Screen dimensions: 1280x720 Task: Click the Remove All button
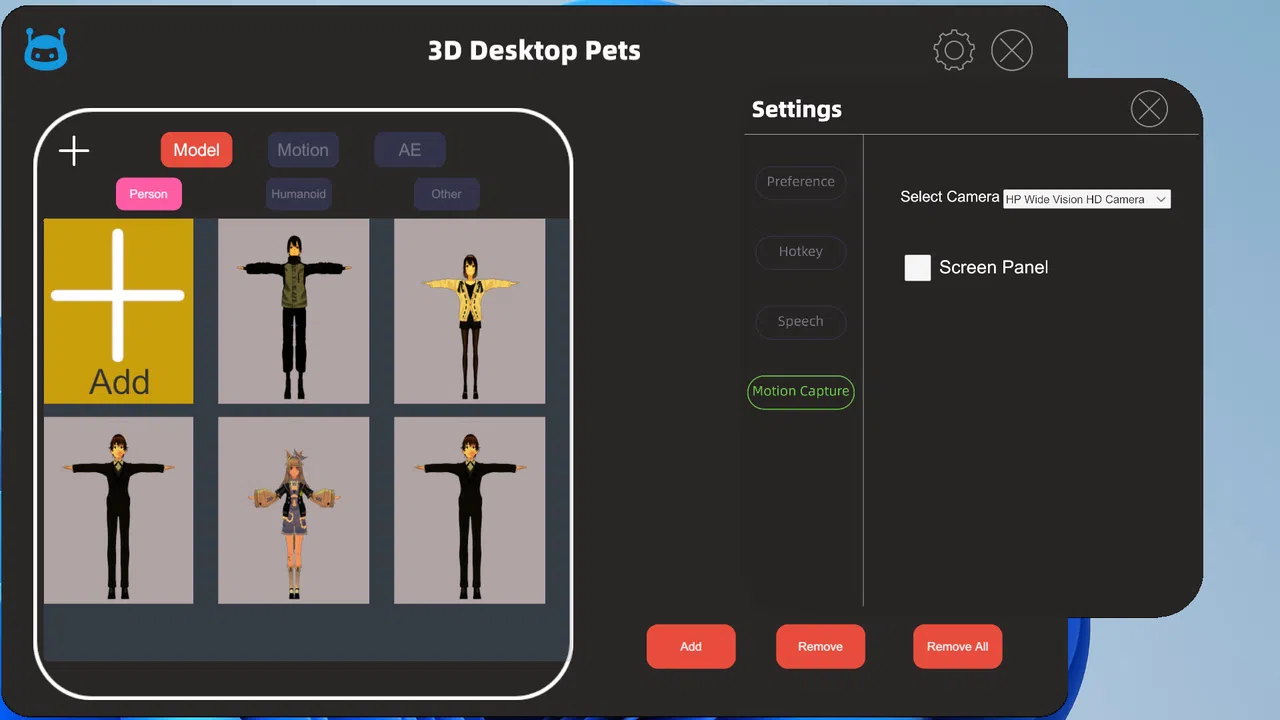point(957,646)
